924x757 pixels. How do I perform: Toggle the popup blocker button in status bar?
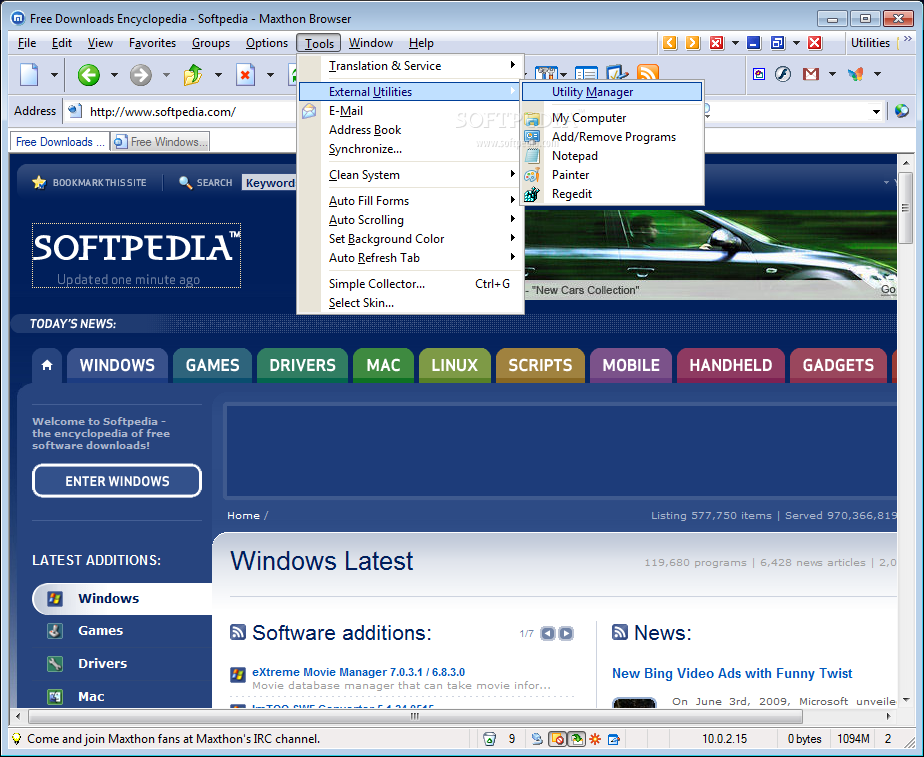click(557, 739)
